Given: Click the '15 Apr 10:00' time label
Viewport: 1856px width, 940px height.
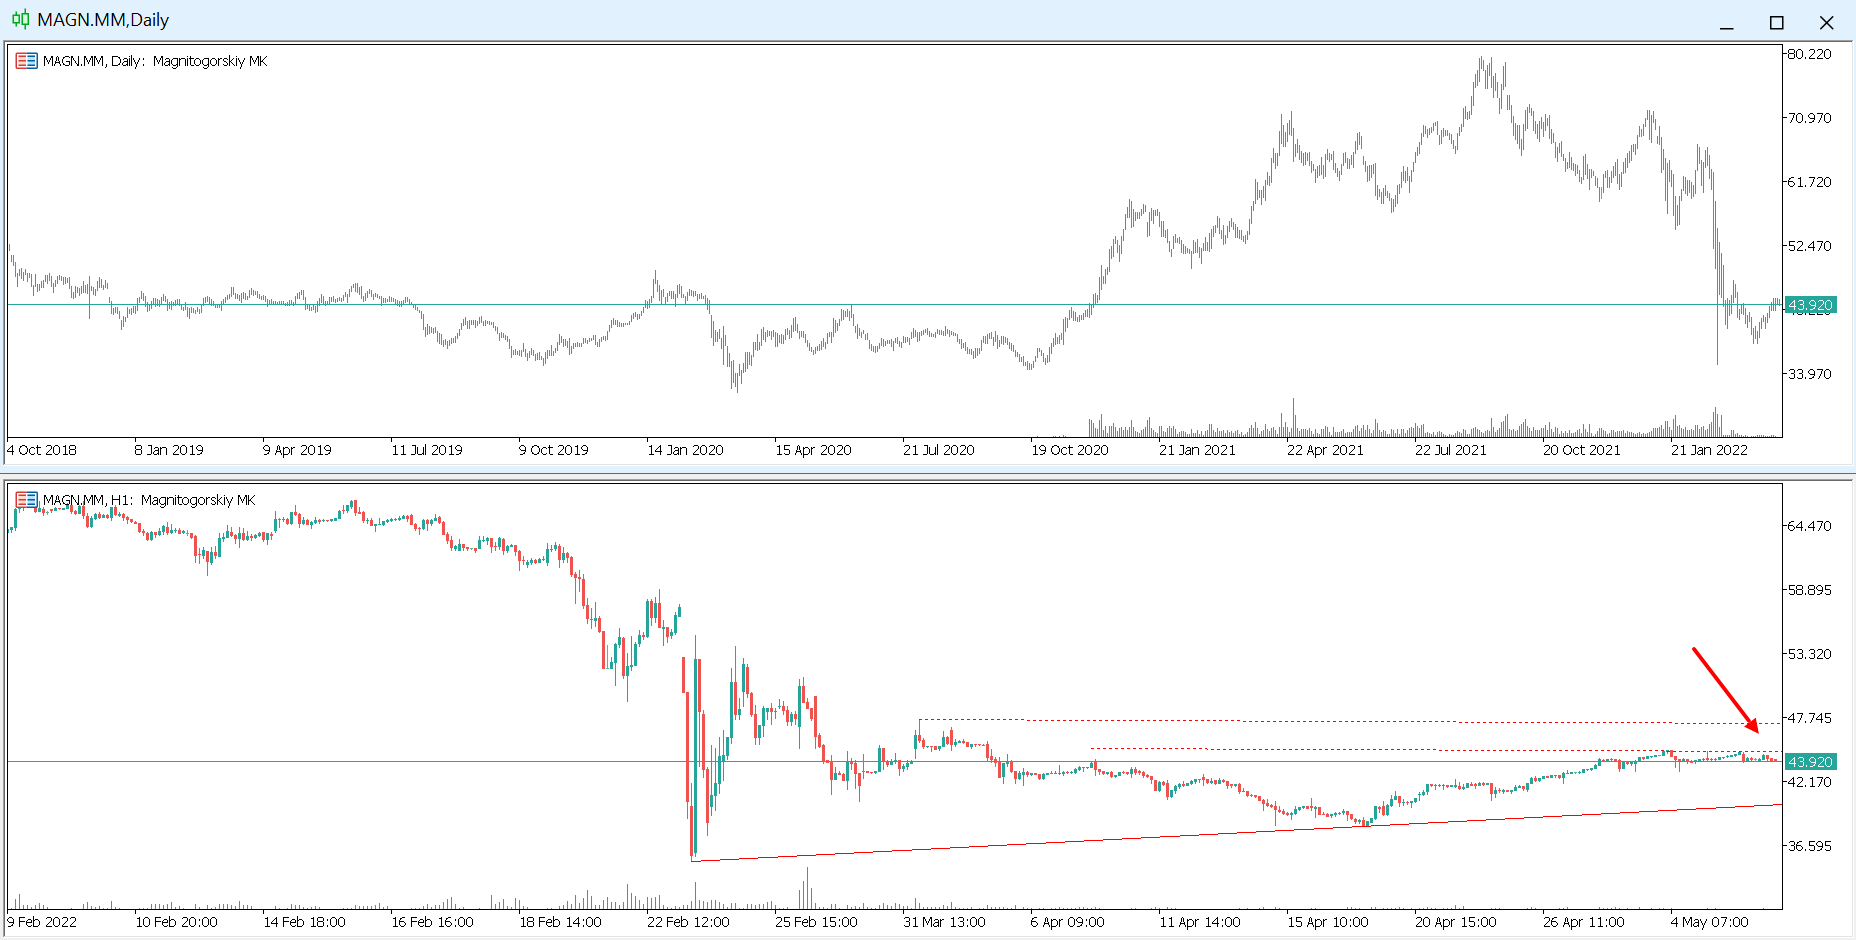Looking at the screenshot, I should click(x=1328, y=922).
